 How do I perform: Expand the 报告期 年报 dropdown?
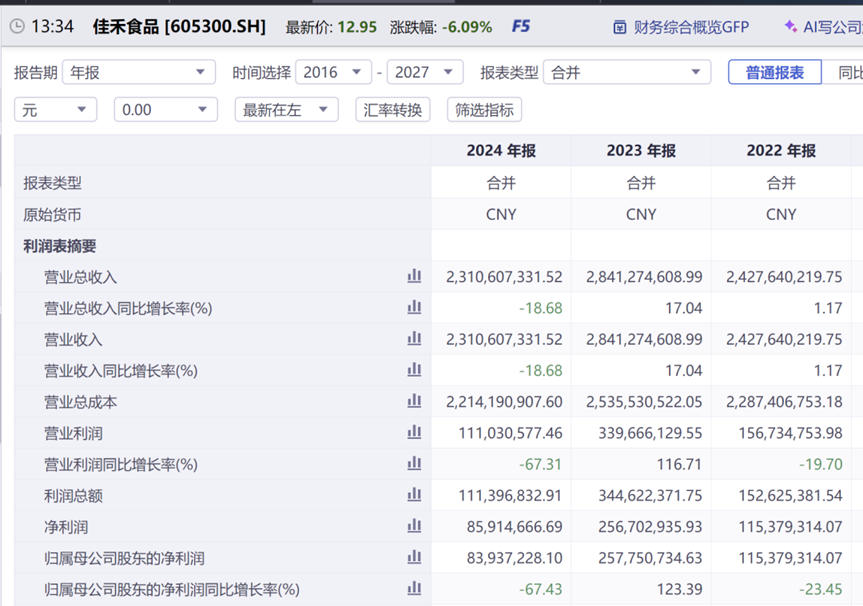(139, 72)
